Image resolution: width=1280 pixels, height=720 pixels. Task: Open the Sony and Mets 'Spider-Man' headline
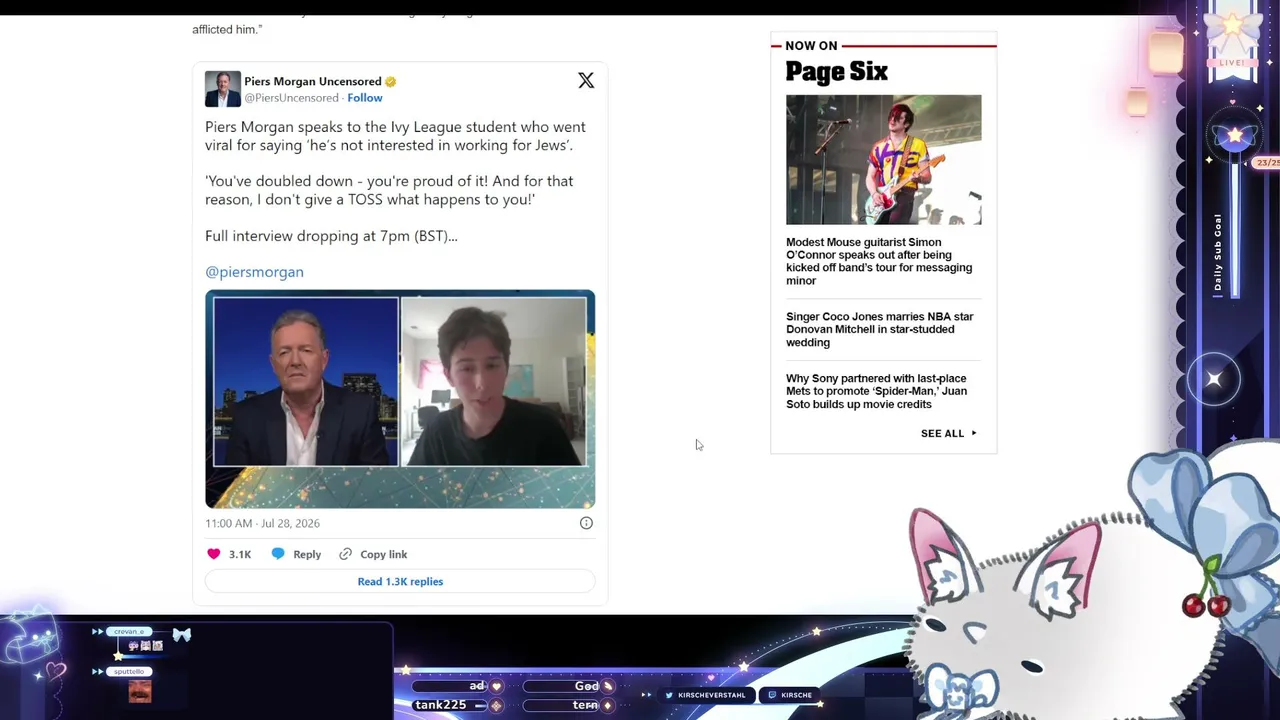tap(876, 391)
